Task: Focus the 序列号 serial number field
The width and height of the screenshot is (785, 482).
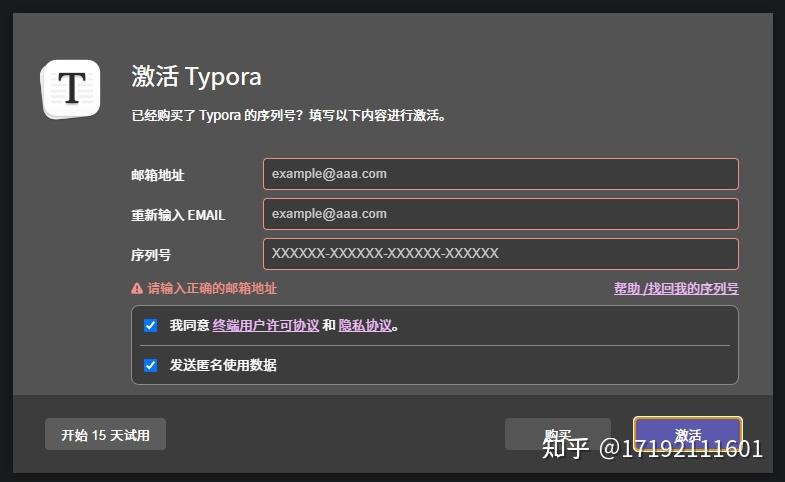Action: (501, 254)
